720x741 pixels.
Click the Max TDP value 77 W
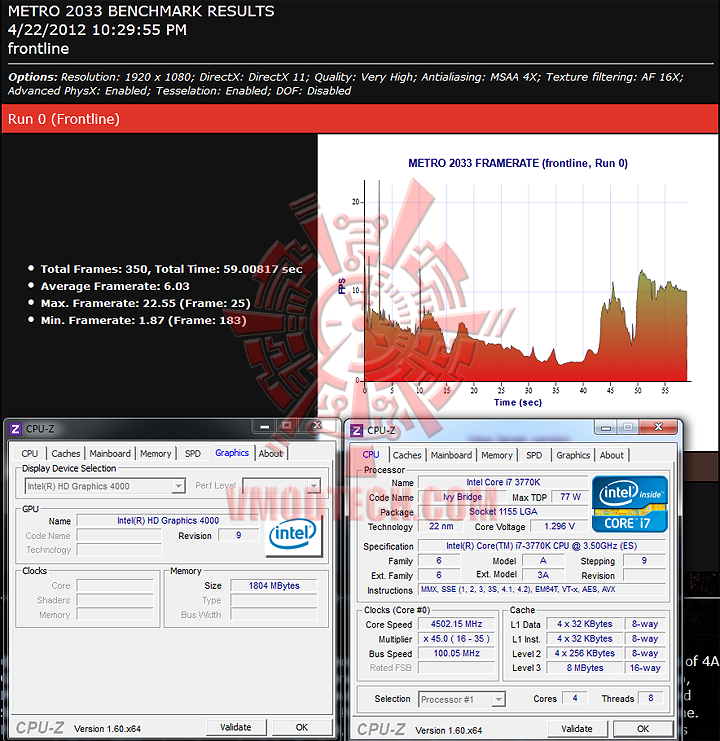click(x=570, y=497)
